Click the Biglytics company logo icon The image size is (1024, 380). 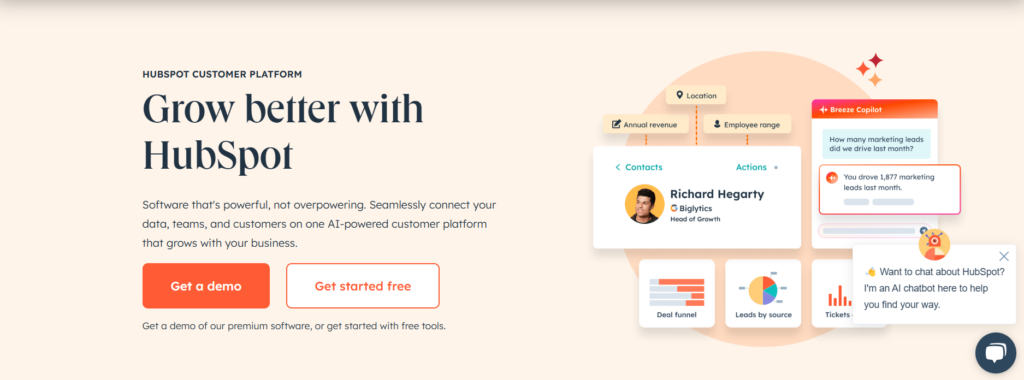tap(674, 208)
